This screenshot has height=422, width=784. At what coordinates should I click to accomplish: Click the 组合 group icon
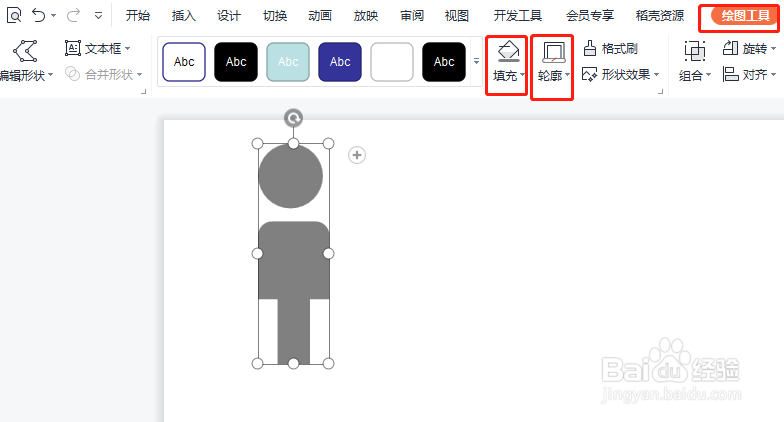click(x=694, y=51)
